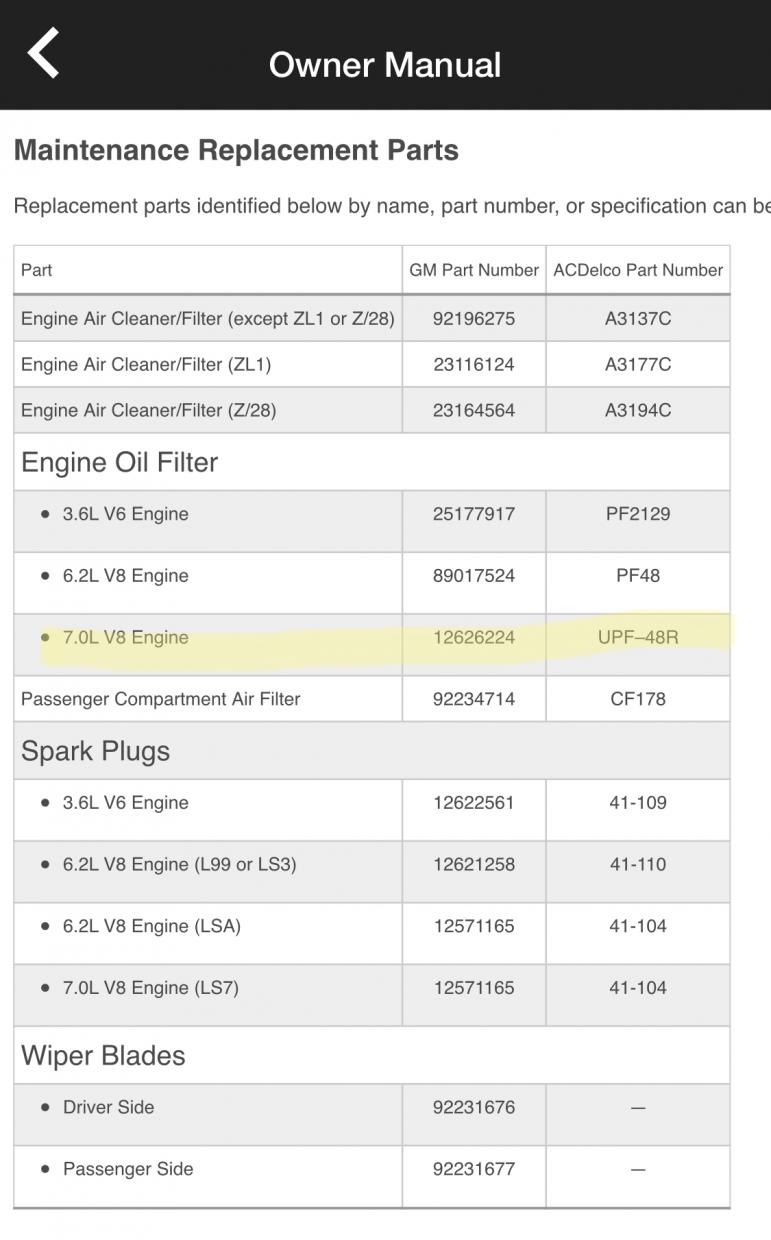Select the highlighted 7.0L V8 Engine row label
The height and width of the screenshot is (1240, 771).
125,637
